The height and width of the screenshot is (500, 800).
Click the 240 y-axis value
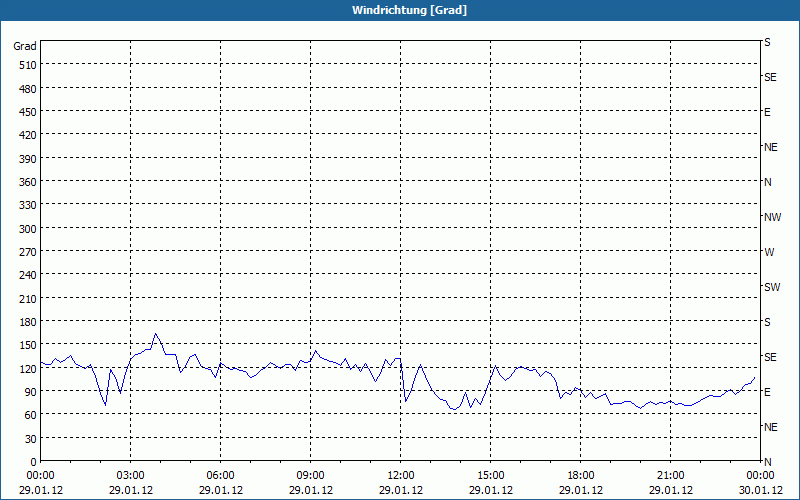click(x=28, y=276)
